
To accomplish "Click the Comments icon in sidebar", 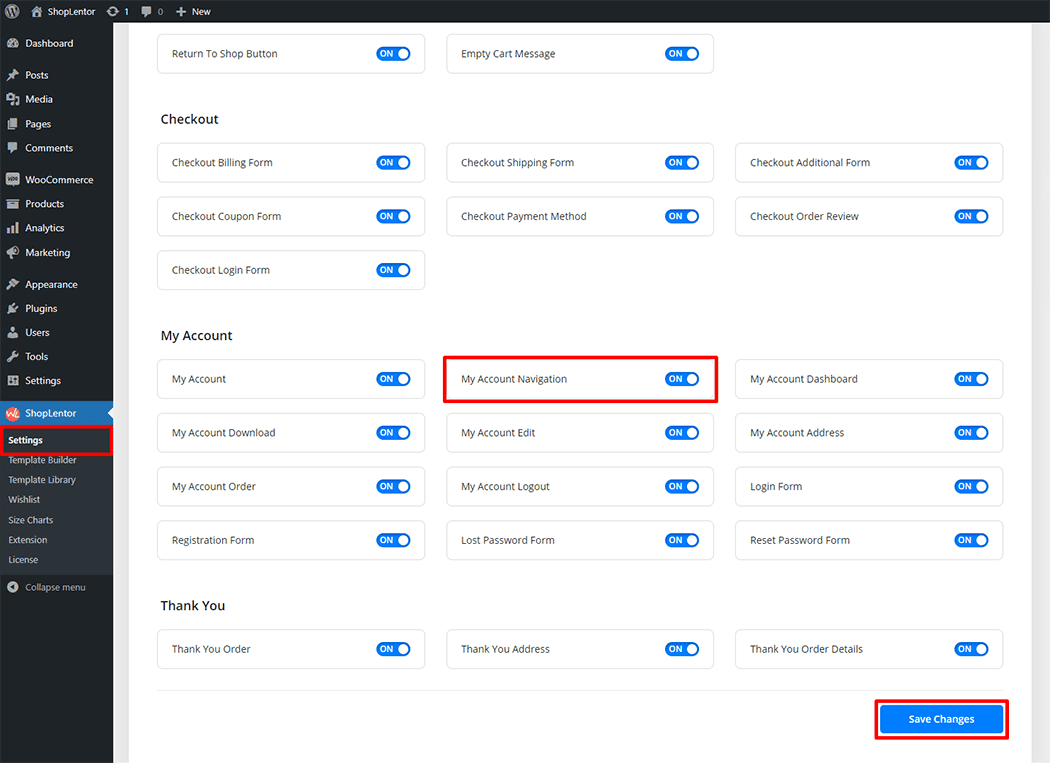I will click(x=13, y=148).
